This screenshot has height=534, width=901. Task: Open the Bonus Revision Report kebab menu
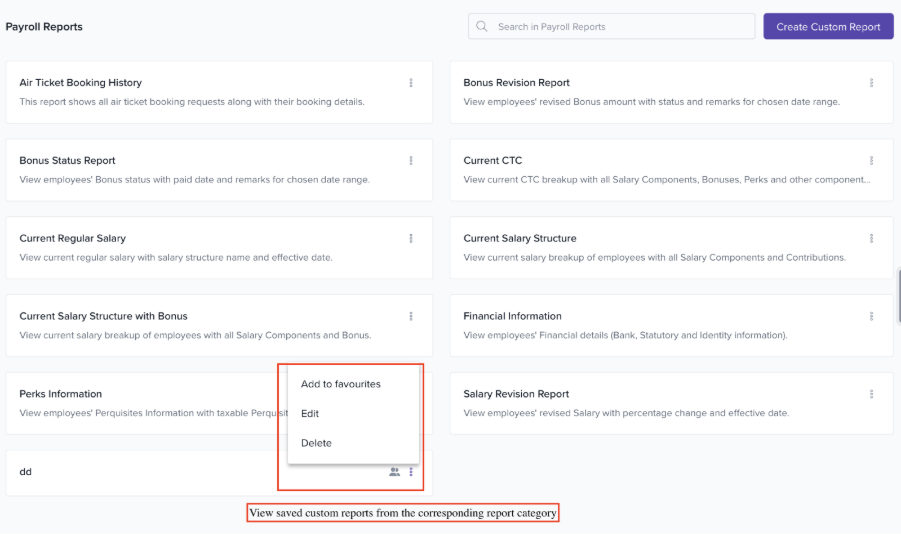871,83
